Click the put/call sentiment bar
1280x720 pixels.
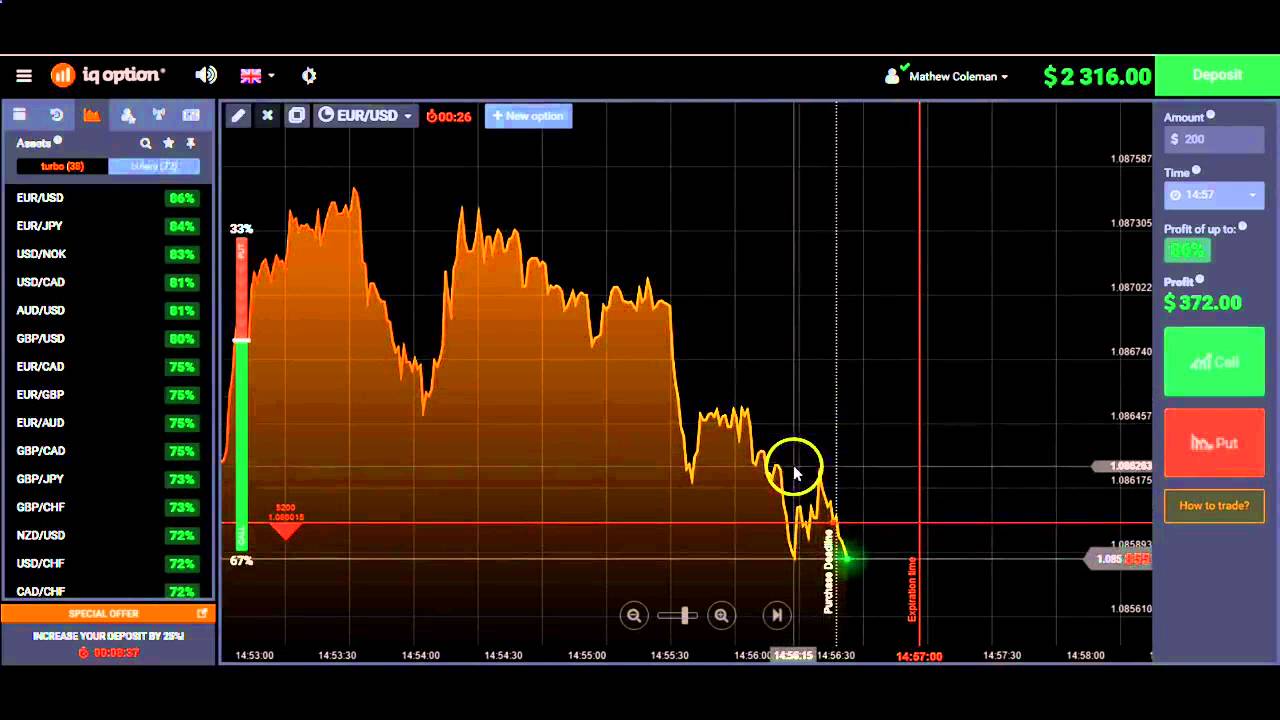pyautogui.click(x=241, y=394)
